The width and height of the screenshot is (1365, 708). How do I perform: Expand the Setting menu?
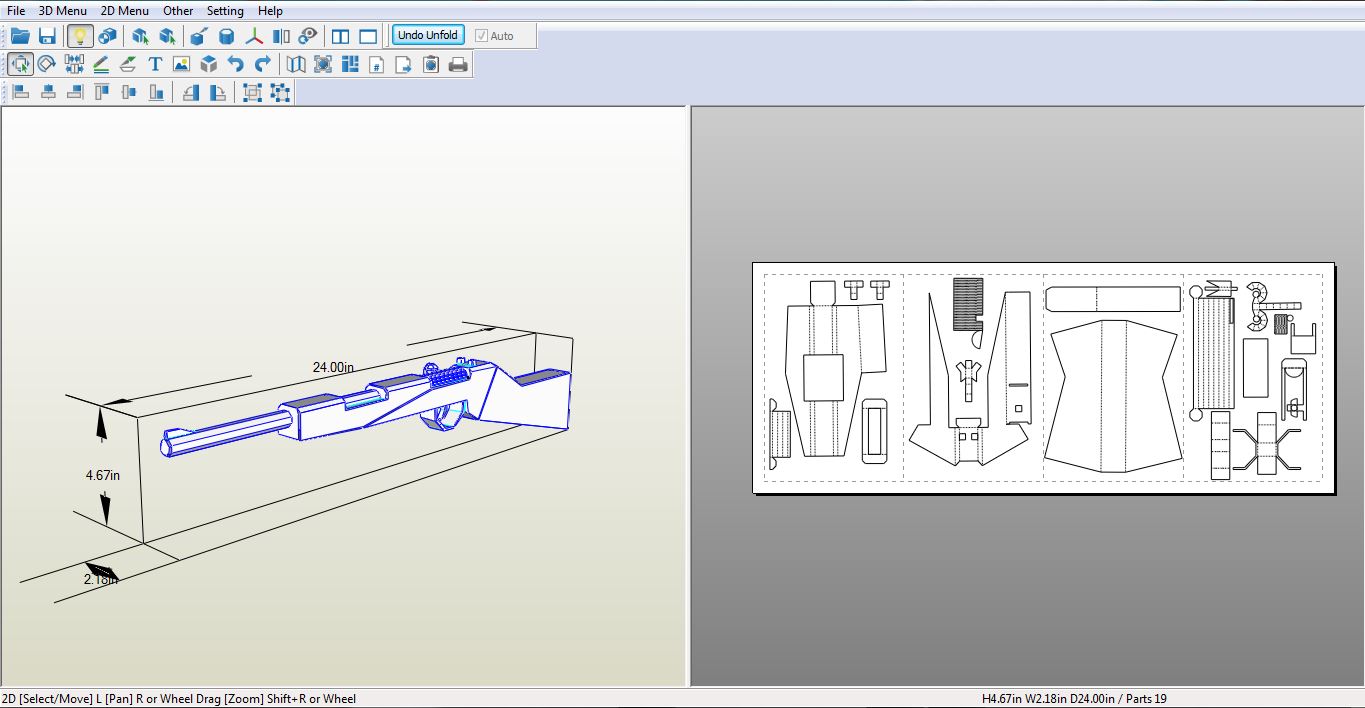click(225, 11)
